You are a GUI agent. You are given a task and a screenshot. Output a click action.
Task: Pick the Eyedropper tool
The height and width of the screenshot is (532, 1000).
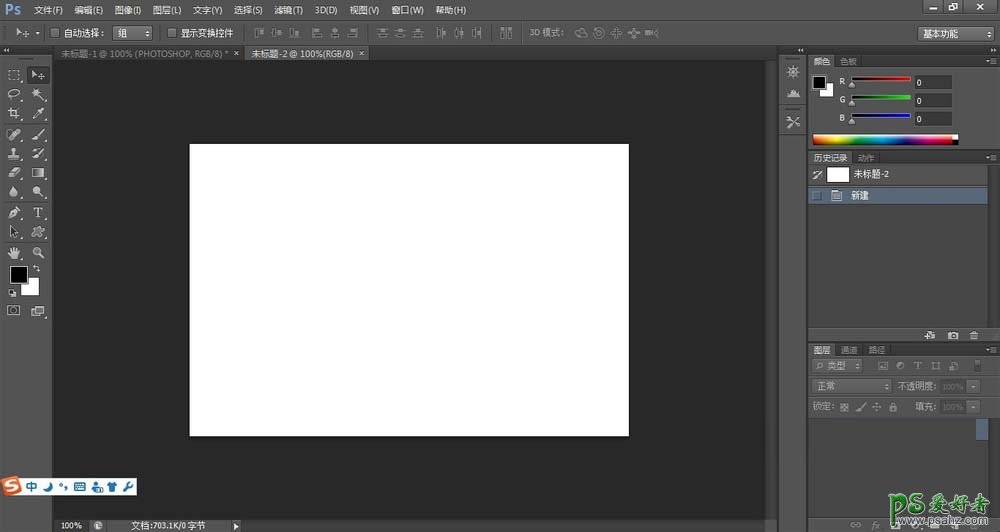coord(38,114)
